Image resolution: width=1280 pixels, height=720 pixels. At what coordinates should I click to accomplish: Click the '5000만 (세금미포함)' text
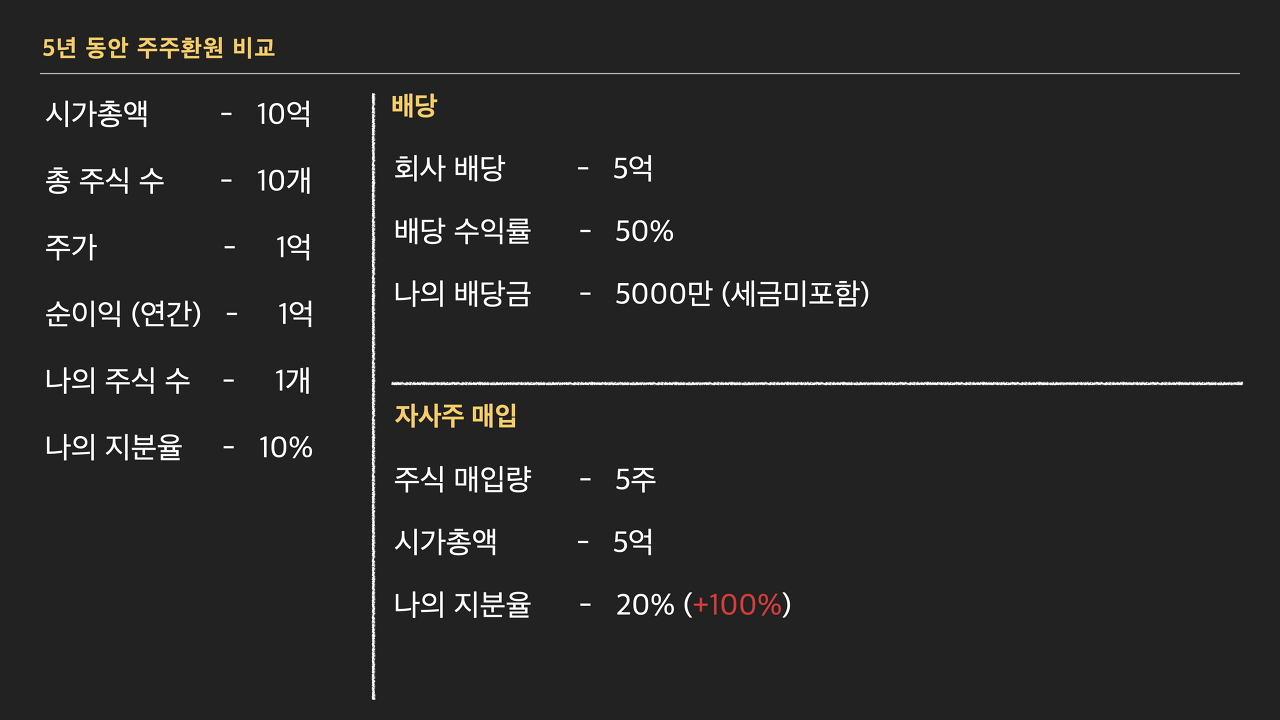pyautogui.click(x=742, y=295)
